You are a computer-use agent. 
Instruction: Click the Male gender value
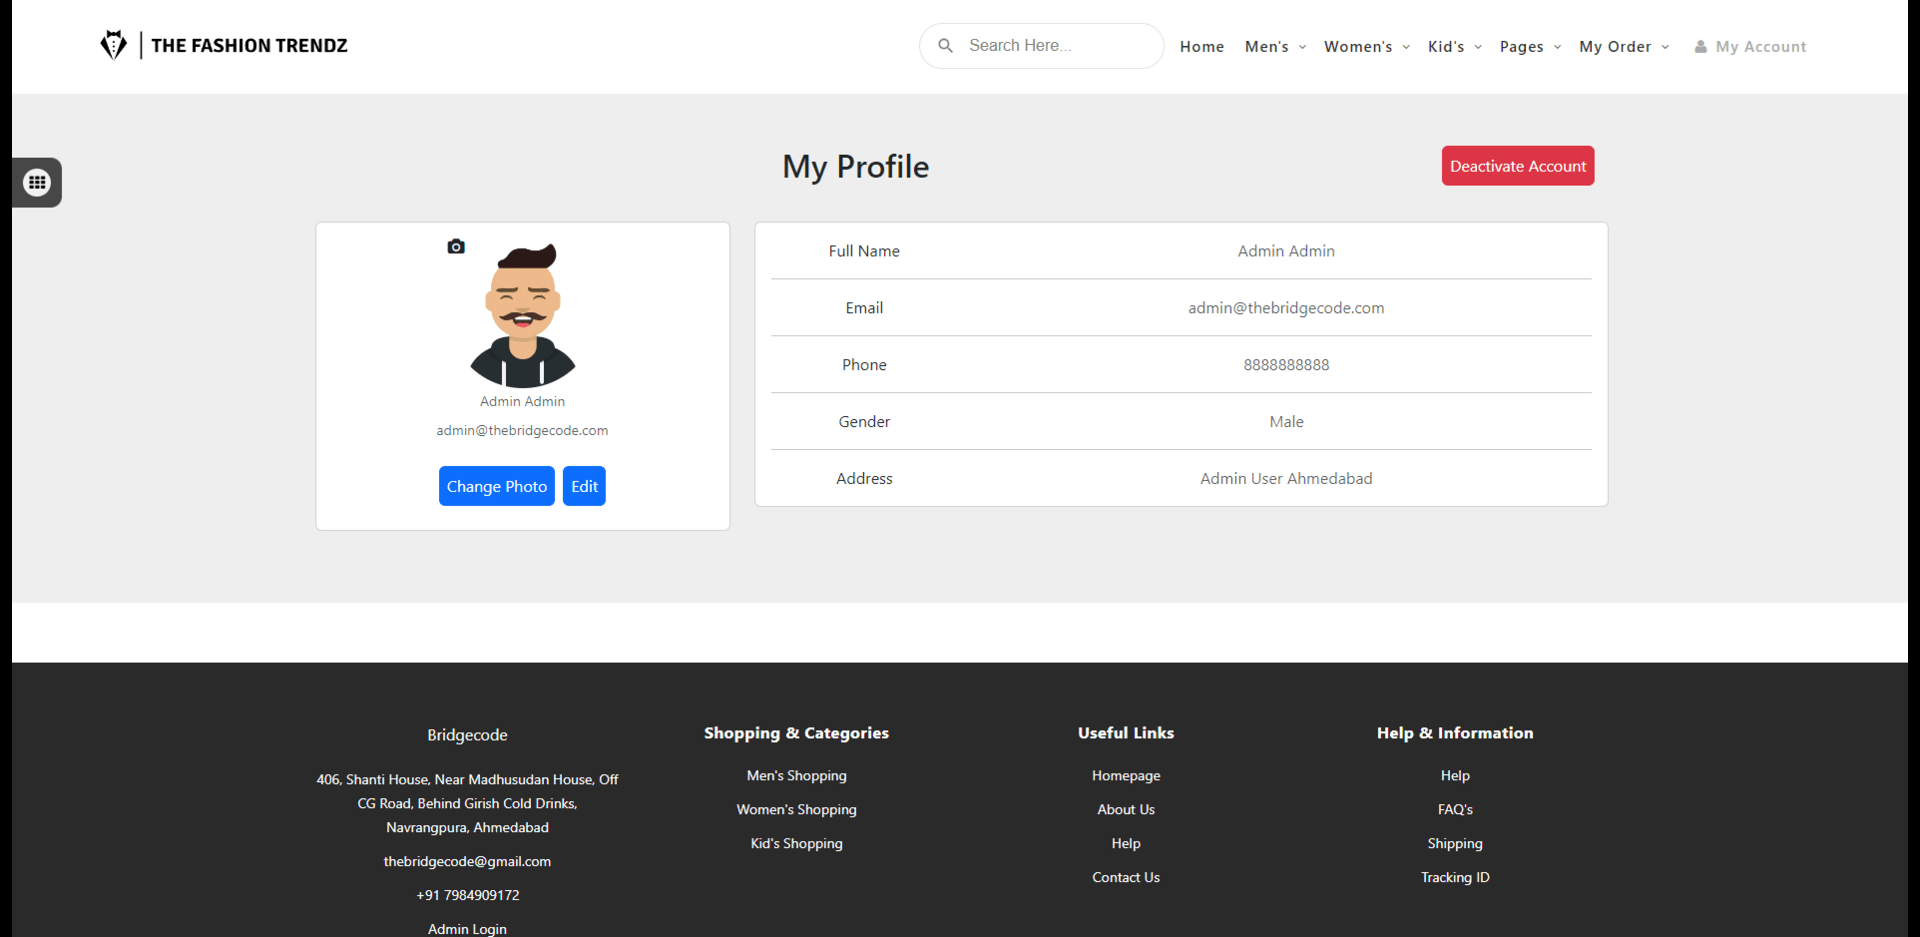tap(1286, 422)
